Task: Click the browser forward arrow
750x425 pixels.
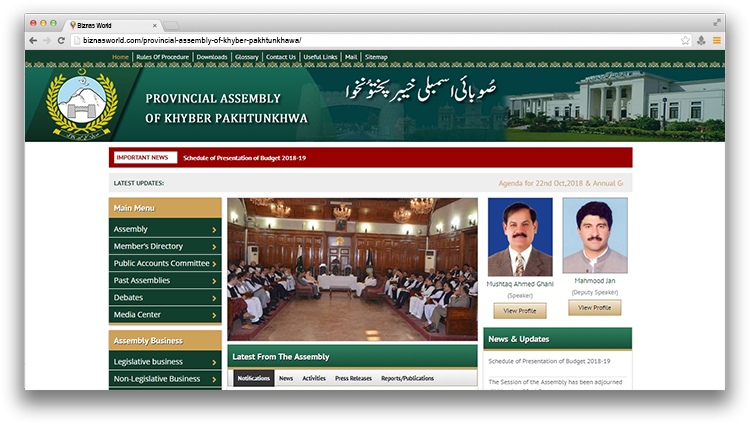Action: click(x=47, y=40)
